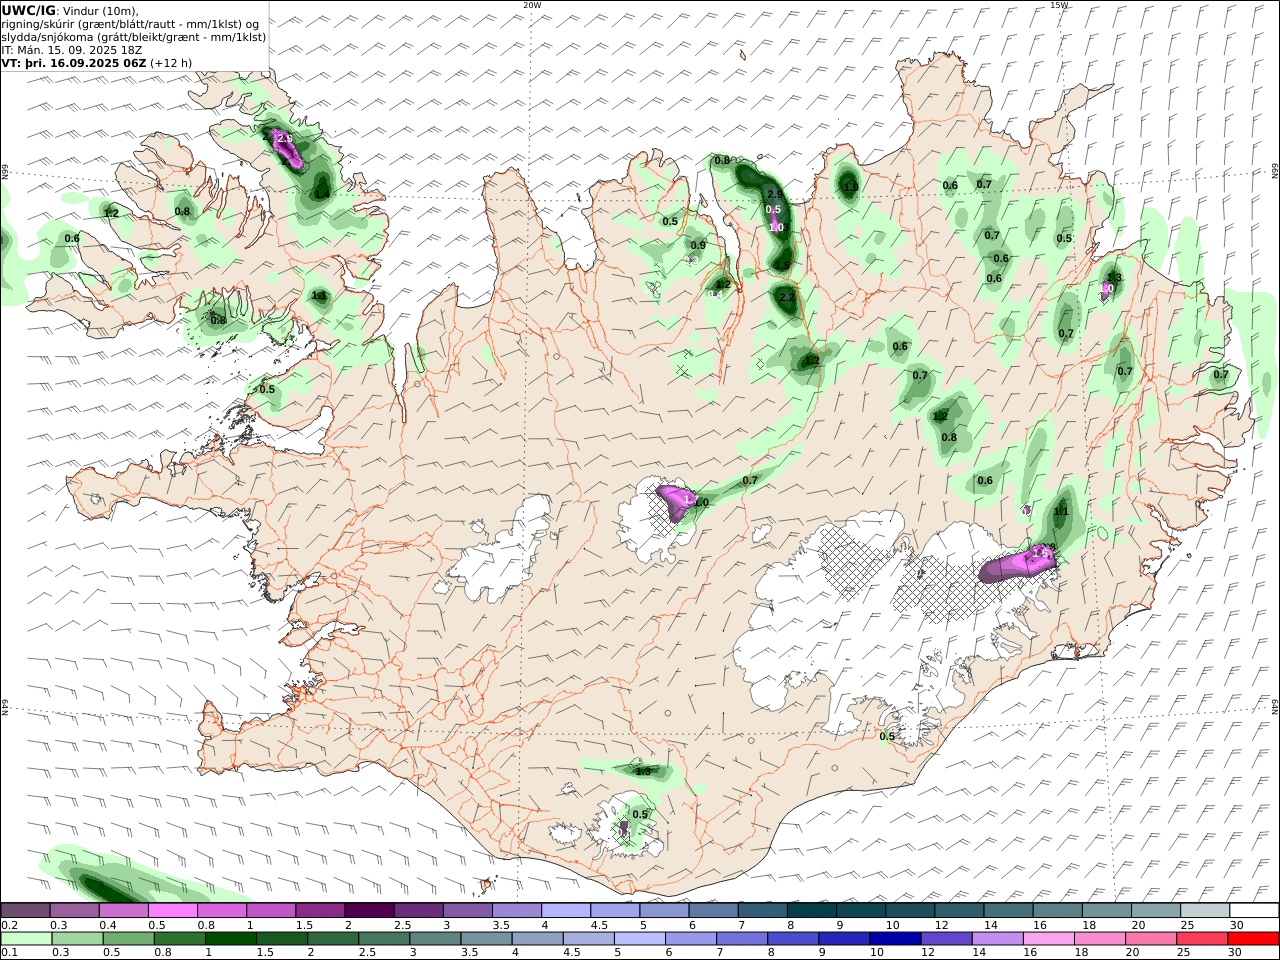Viewport: 1280px width, 960px height.
Task: Click the 15W longitude label
Action: tap(1058, 5)
